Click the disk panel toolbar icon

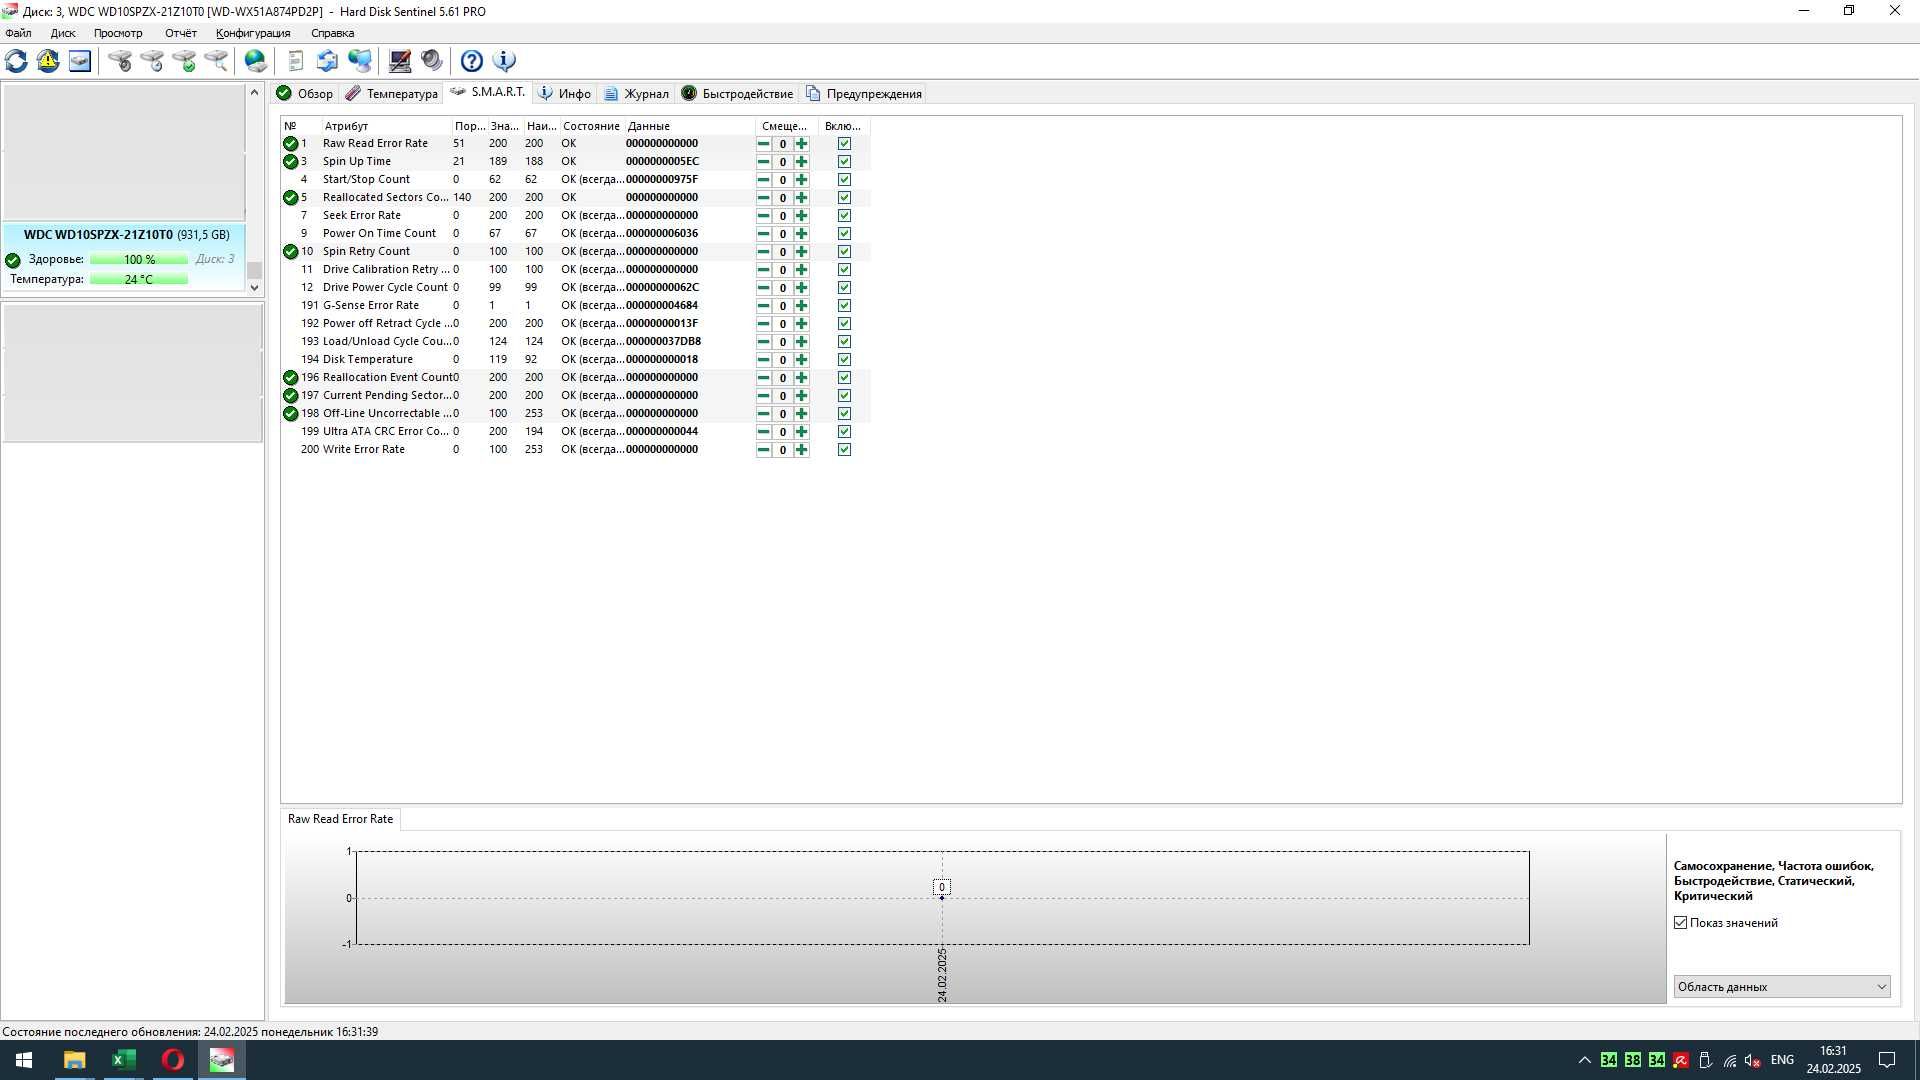pyautogui.click(x=80, y=61)
